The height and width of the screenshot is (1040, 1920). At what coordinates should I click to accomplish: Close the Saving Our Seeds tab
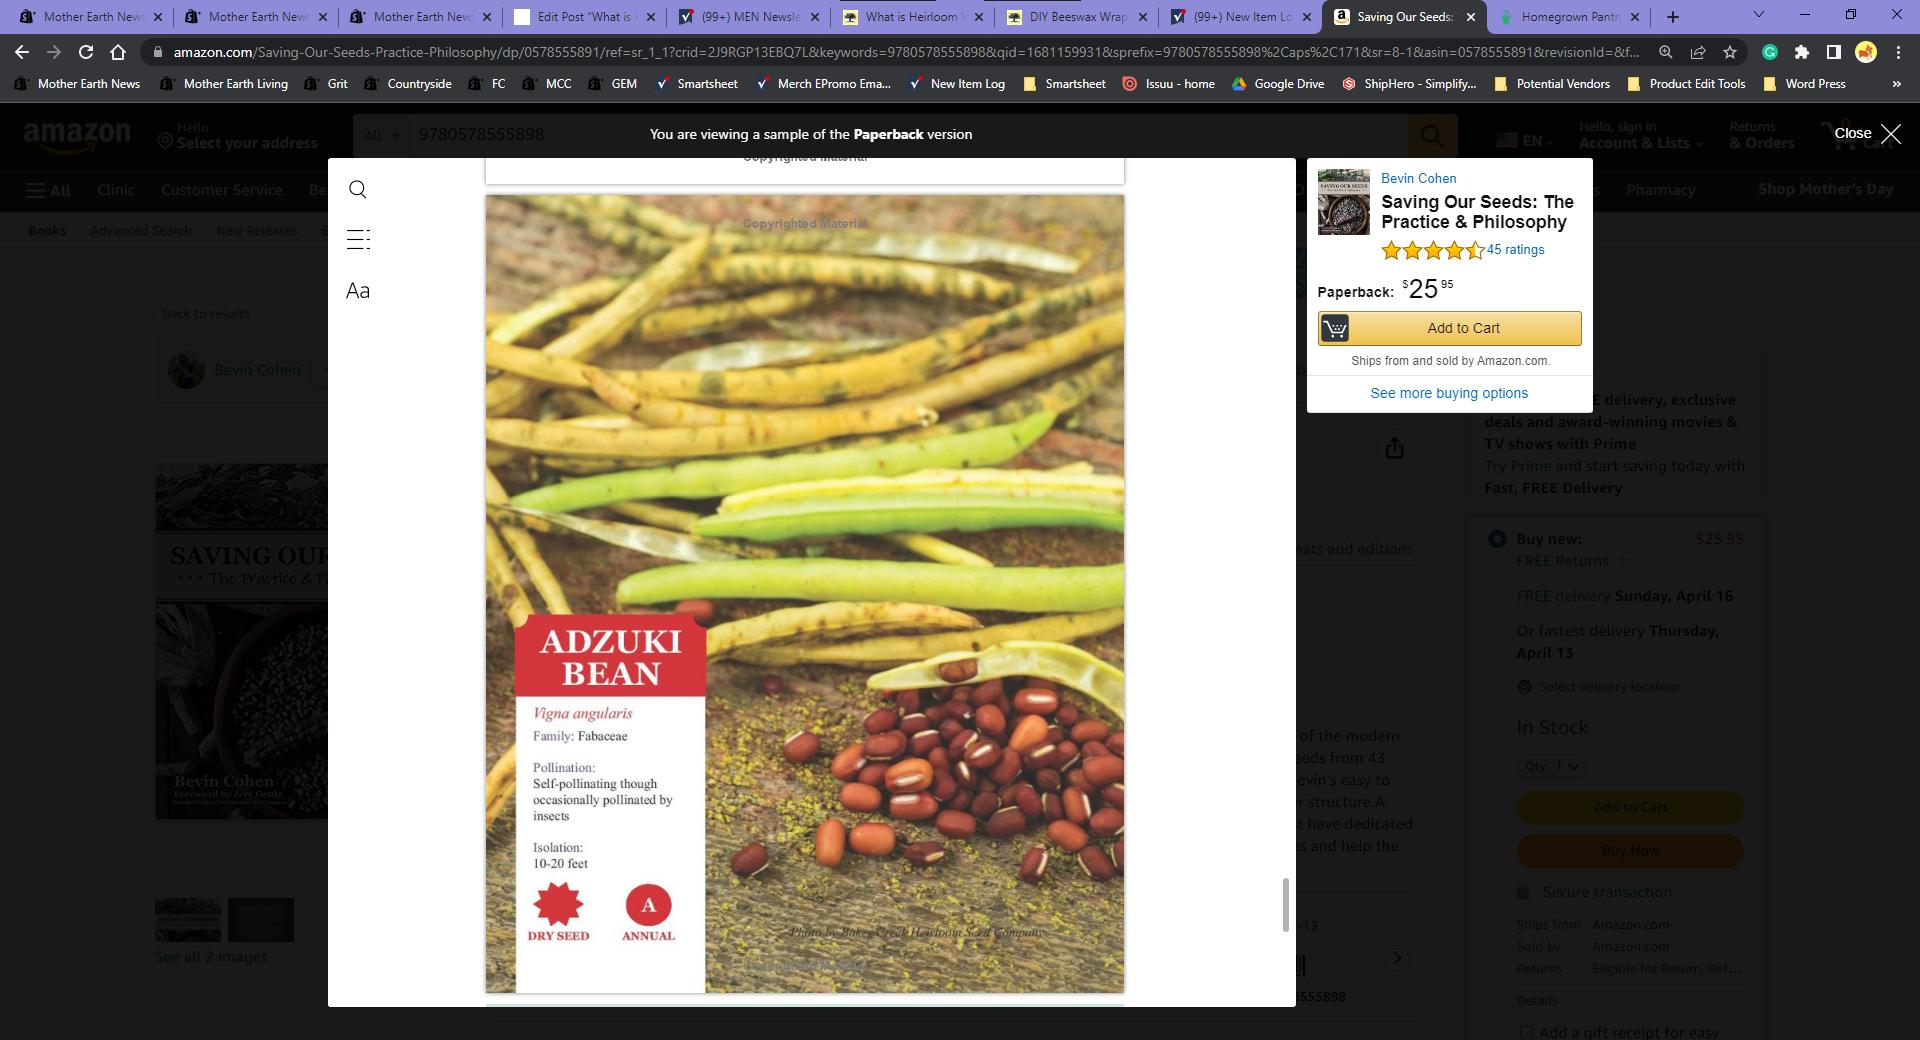click(1471, 17)
